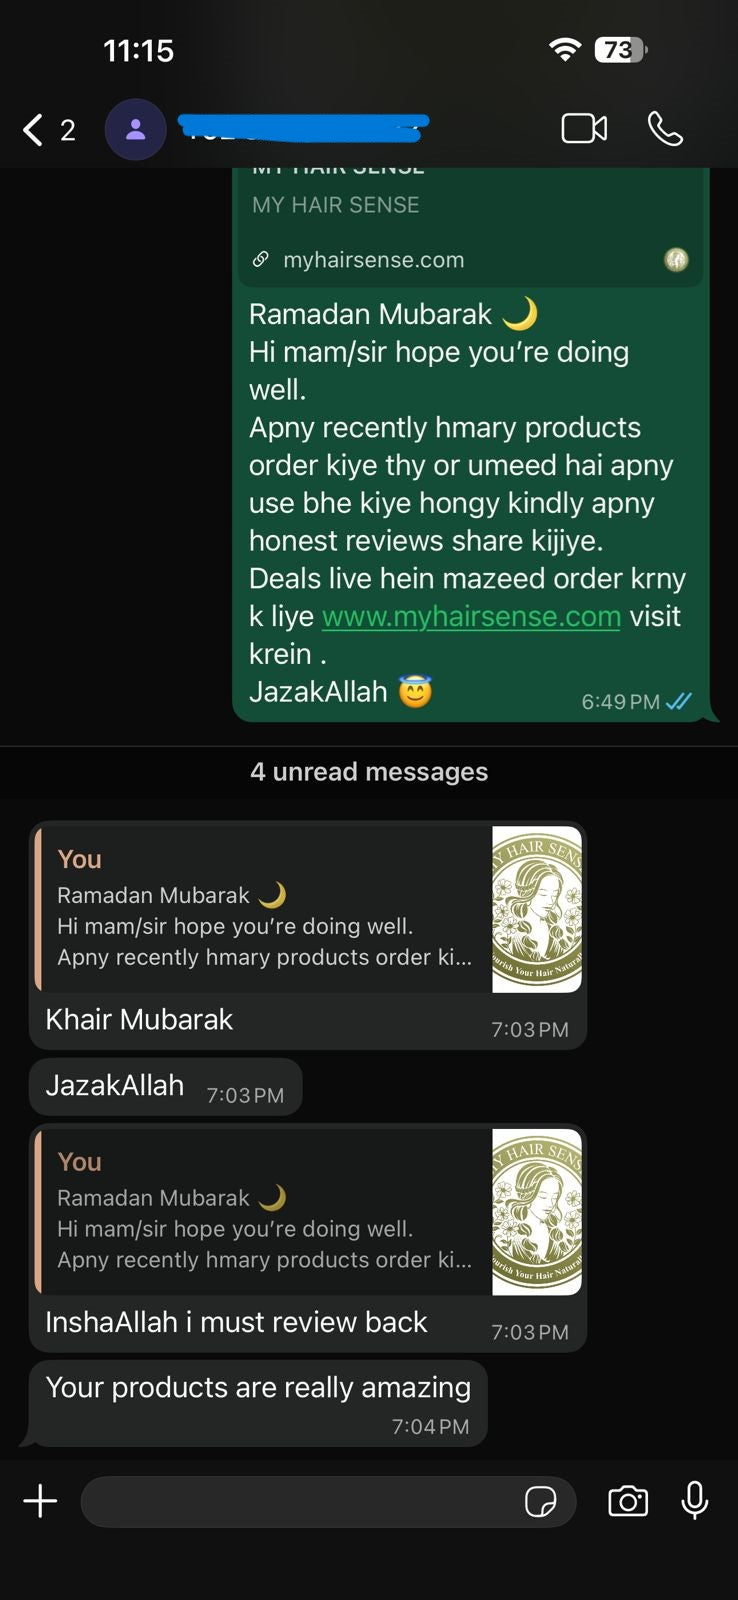Tap the MY HAIR SENSE preview title
Screen dimensions: 738x1600
336,205
